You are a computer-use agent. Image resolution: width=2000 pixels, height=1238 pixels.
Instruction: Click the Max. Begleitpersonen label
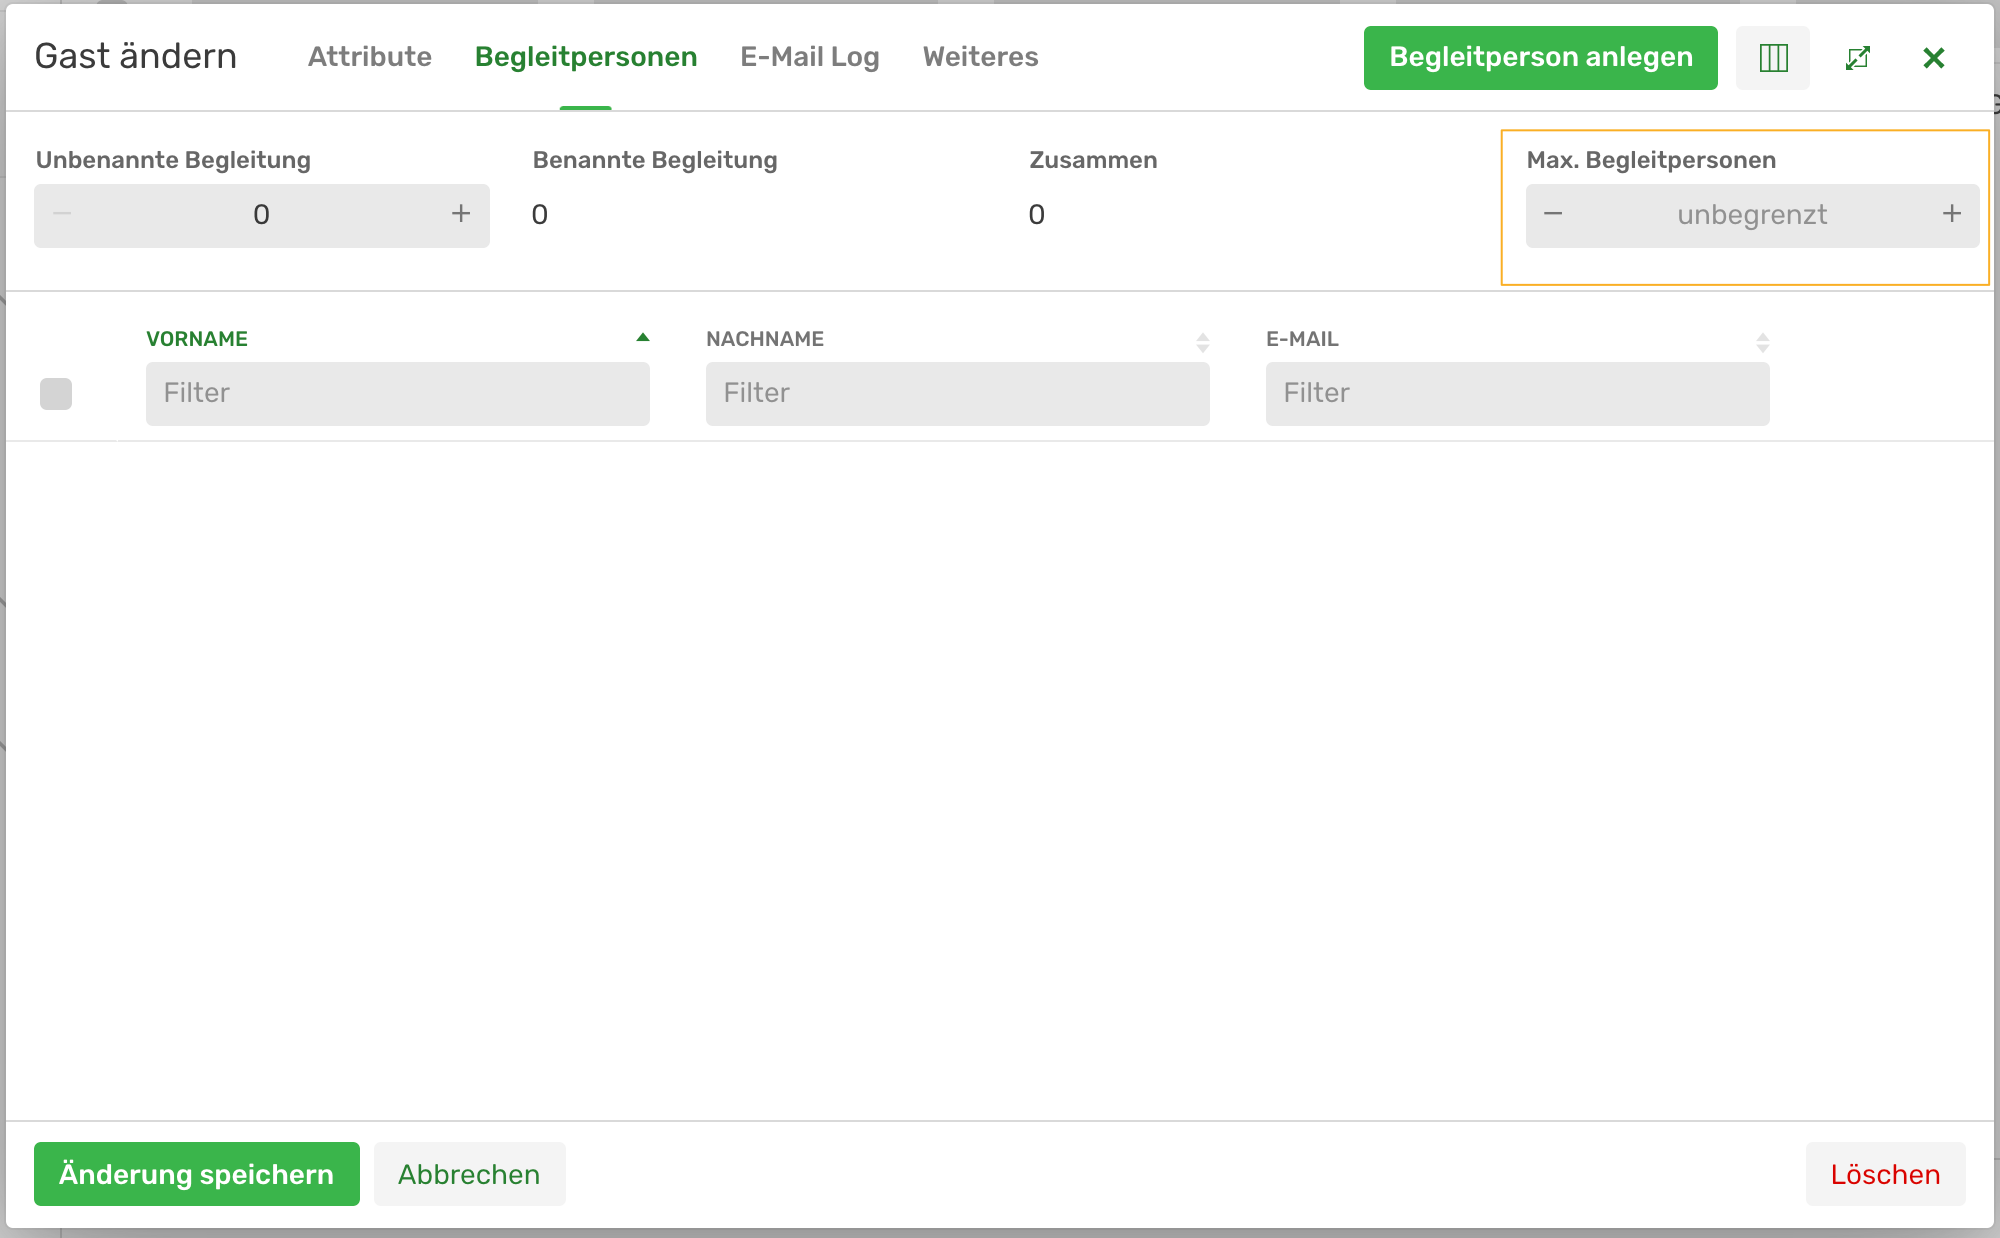1651,160
